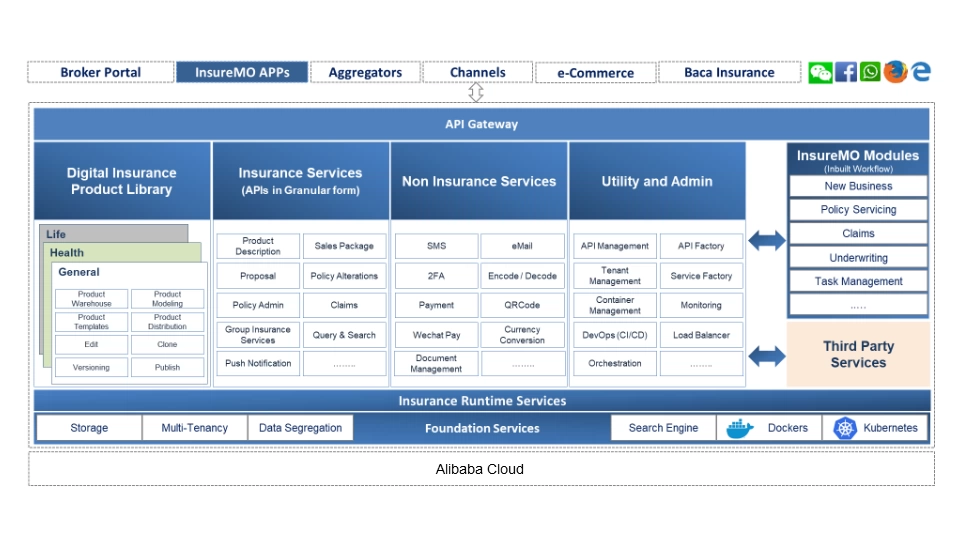960x540 pixels.
Task: Click the Search Engine box
Action: pyautogui.click(x=663, y=428)
